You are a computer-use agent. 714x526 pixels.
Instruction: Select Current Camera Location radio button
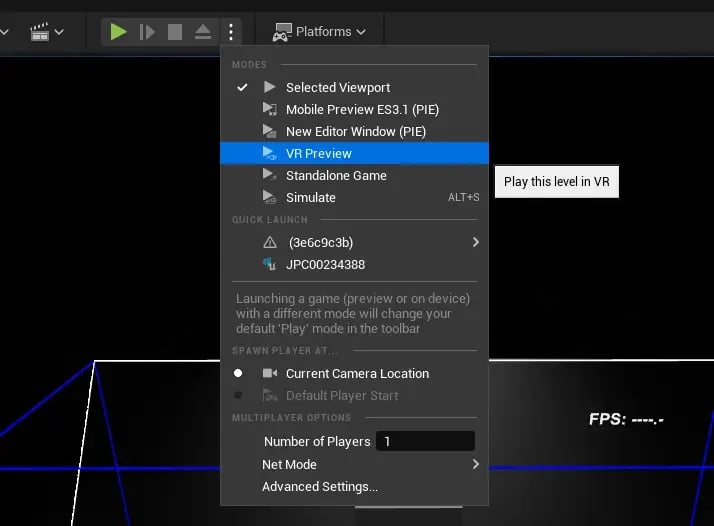point(238,373)
